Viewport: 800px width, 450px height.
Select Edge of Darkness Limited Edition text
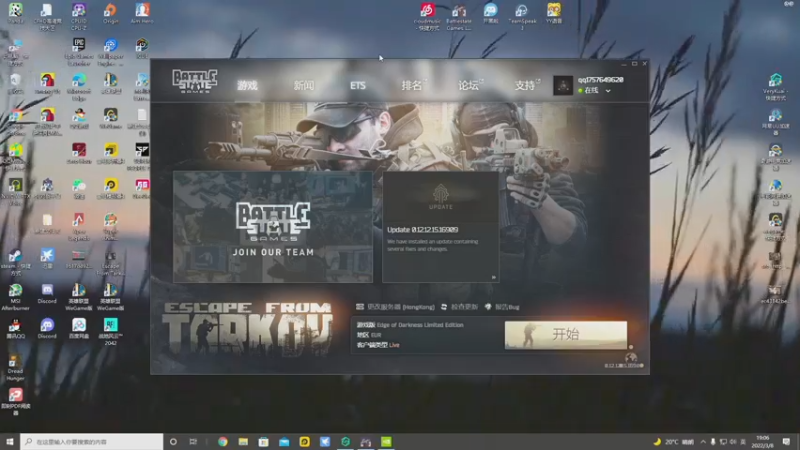click(x=420, y=324)
